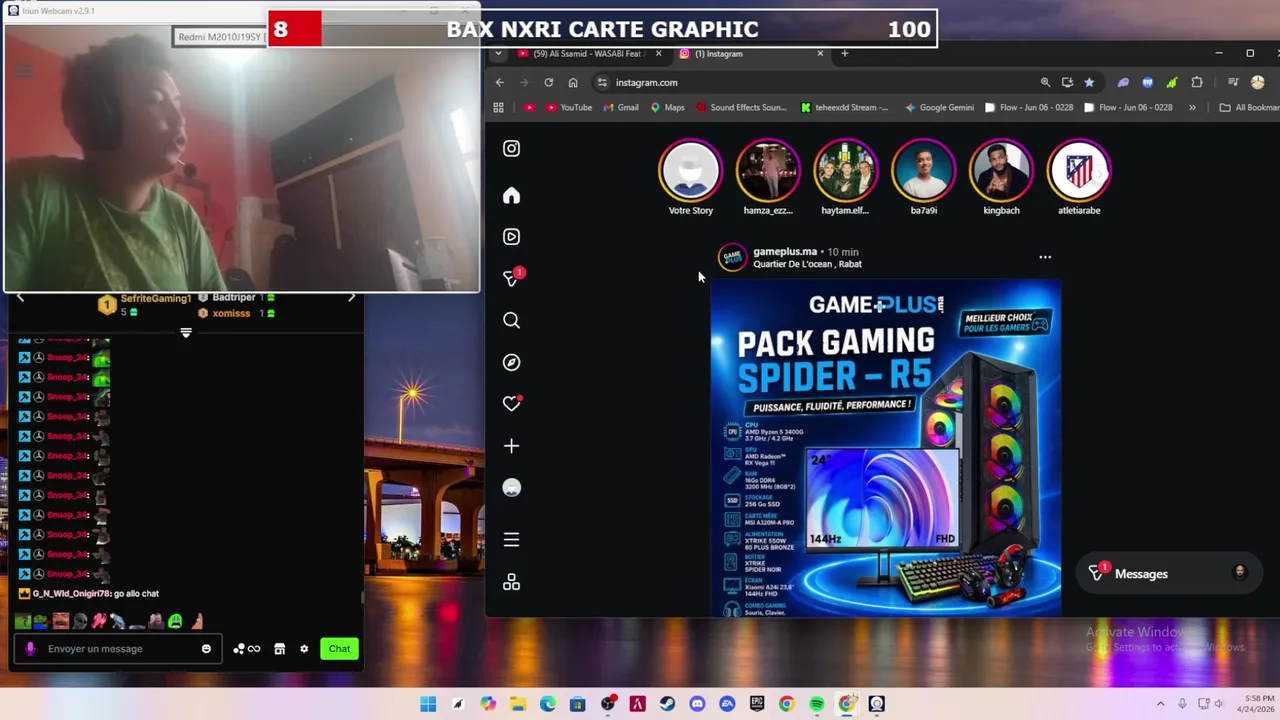Send message with green Chat button

click(x=339, y=649)
